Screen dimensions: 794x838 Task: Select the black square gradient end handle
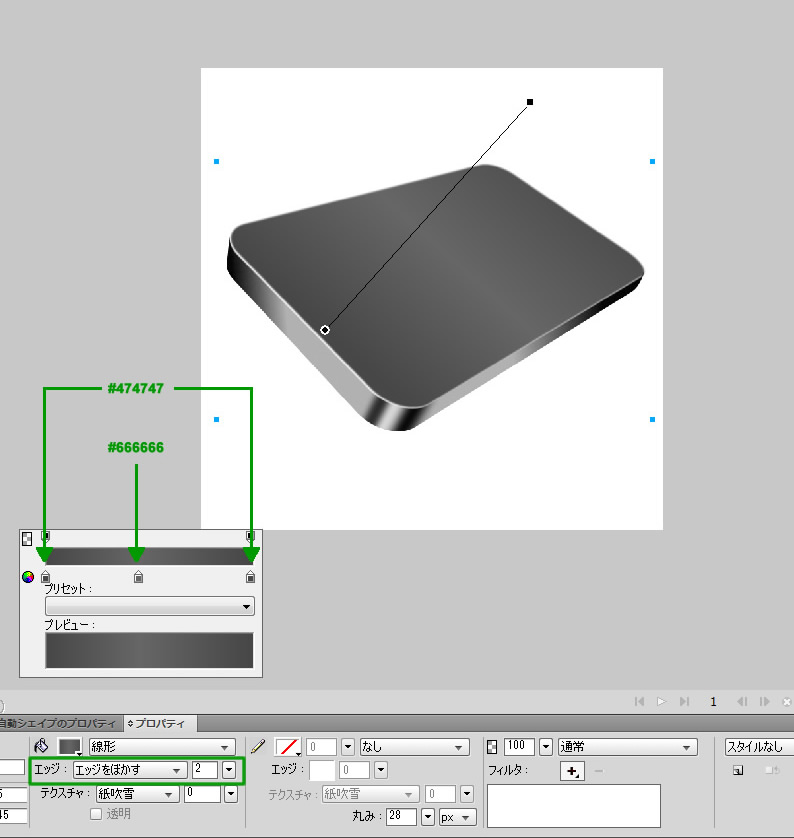tap(530, 102)
